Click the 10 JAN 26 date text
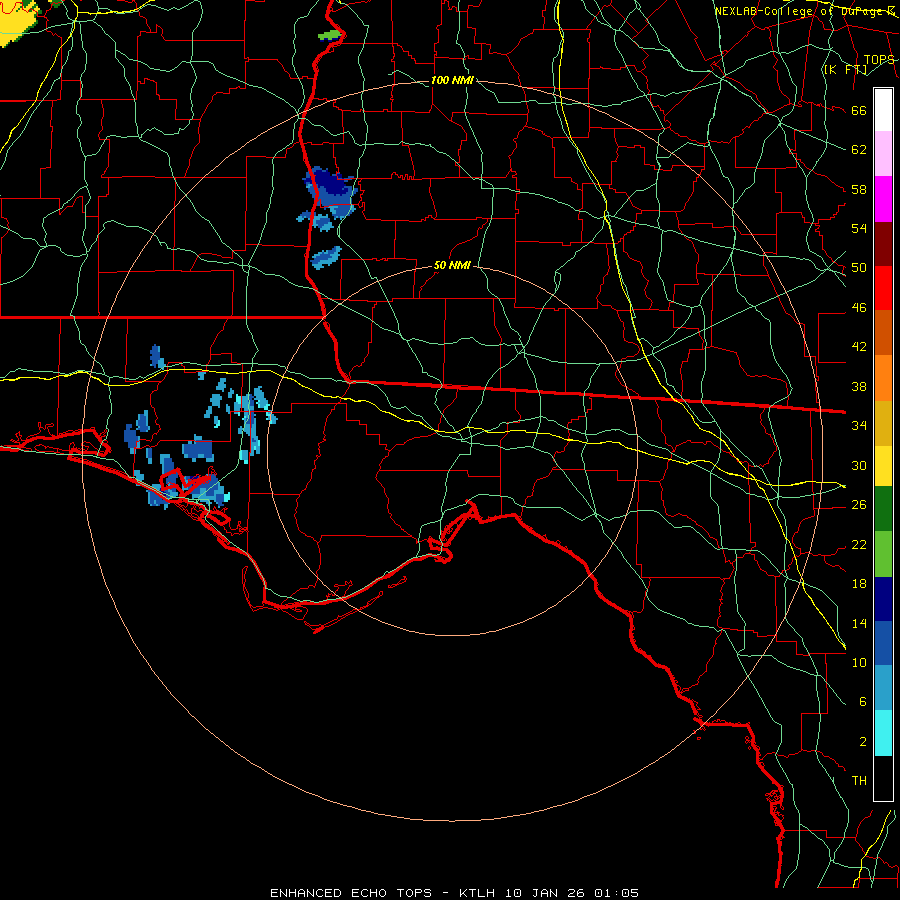The height and width of the screenshot is (900, 900). pos(547,893)
